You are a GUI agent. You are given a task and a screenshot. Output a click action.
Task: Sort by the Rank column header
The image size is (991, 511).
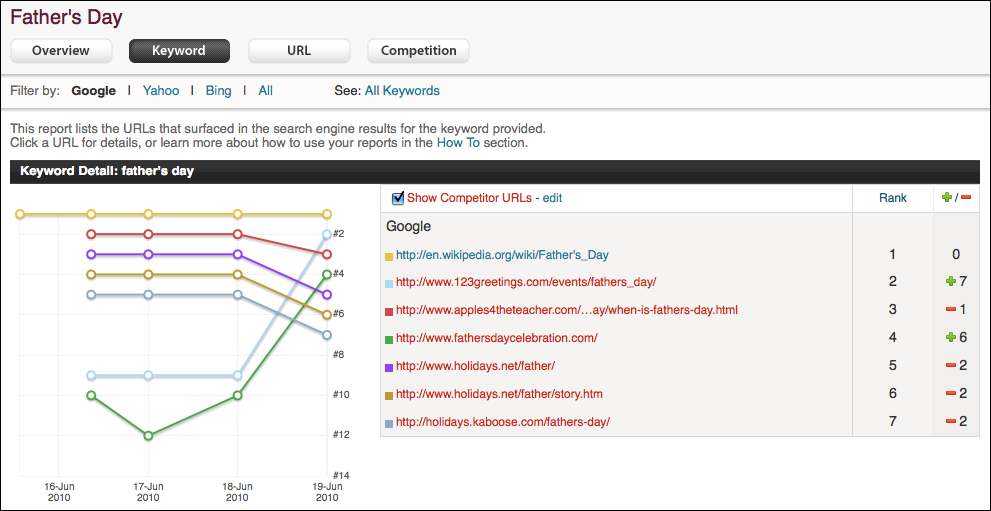892,198
